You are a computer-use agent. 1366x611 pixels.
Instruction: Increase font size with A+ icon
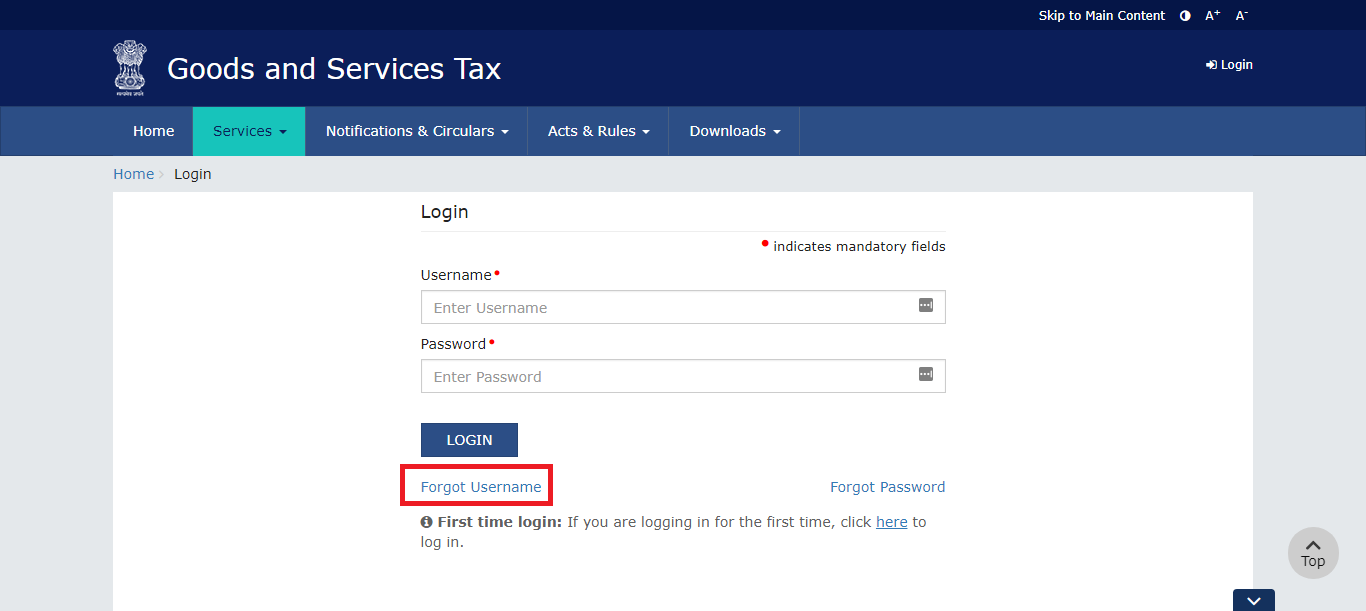(x=1212, y=16)
